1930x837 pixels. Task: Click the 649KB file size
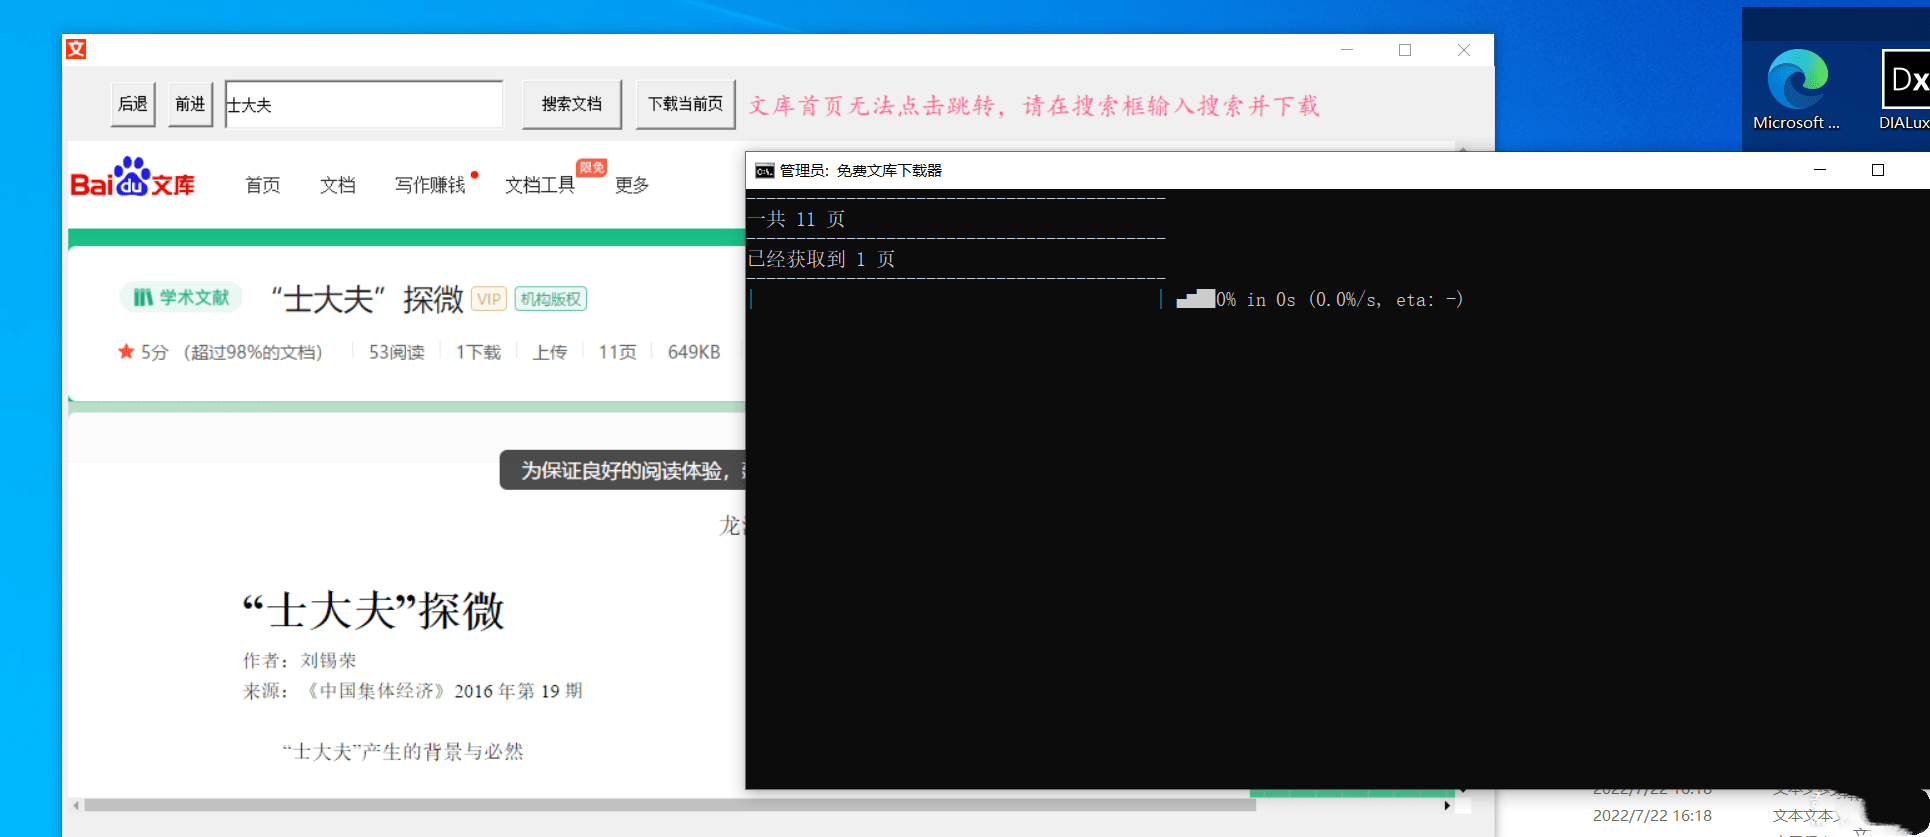coord(694,352)
